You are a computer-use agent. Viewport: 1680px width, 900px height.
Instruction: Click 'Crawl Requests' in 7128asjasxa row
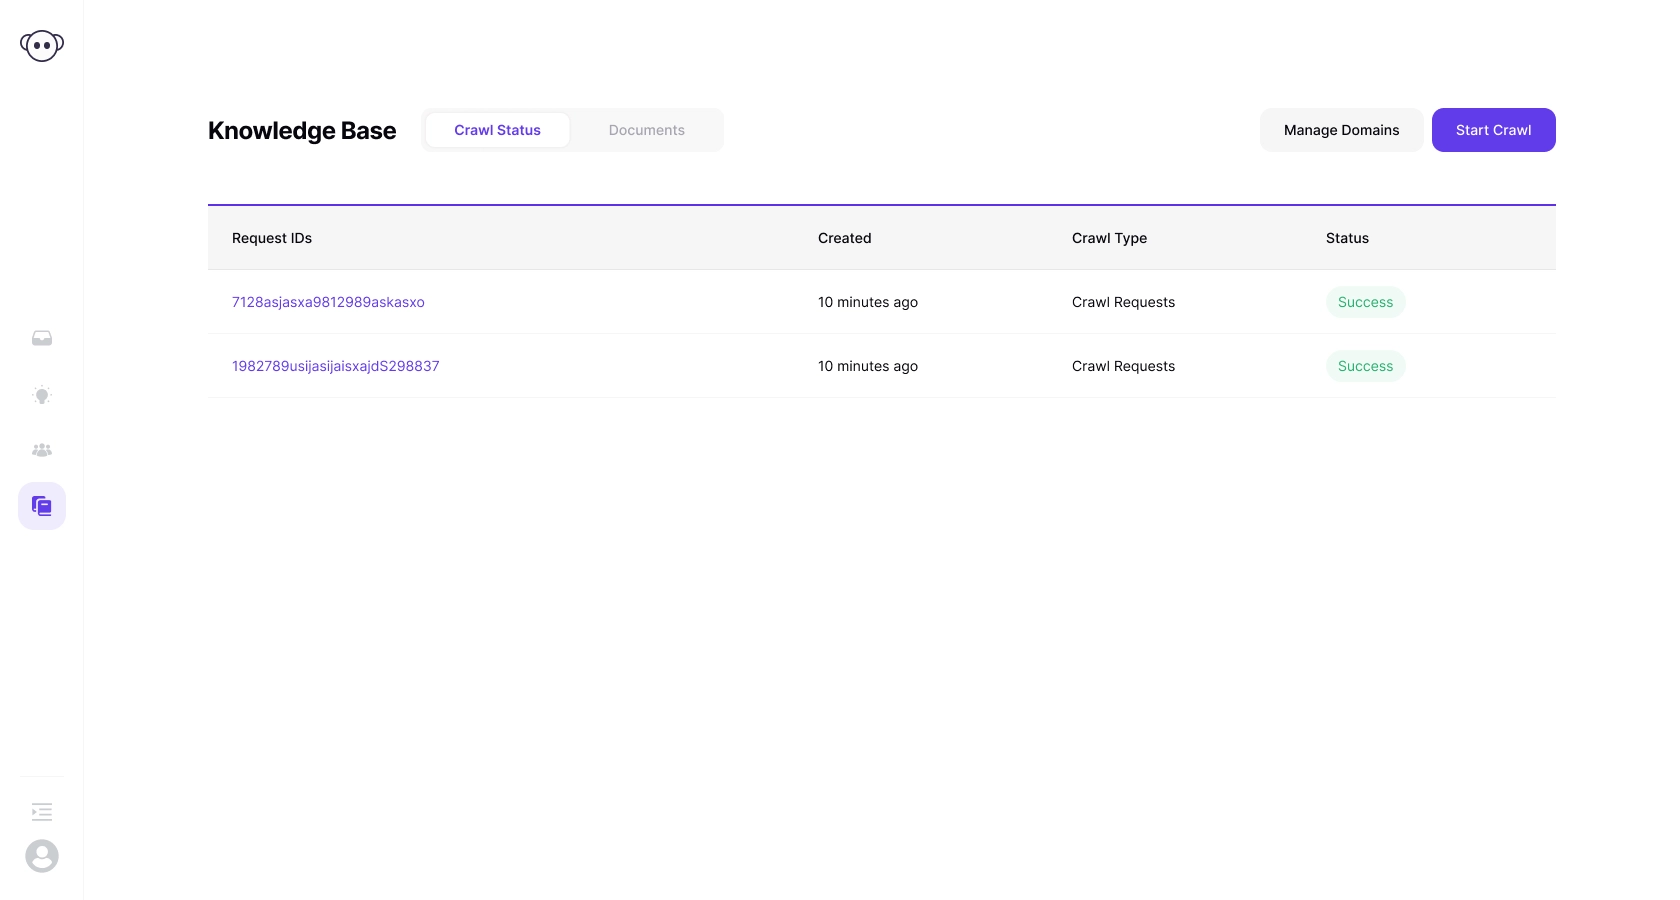point(1123,302)
